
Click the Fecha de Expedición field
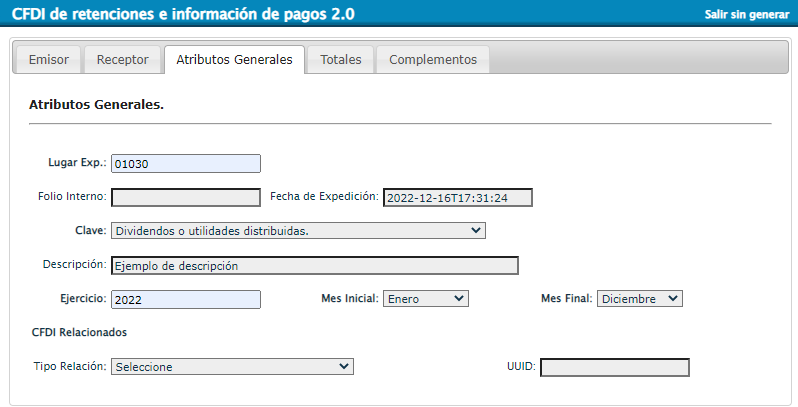tap(458, 197)
